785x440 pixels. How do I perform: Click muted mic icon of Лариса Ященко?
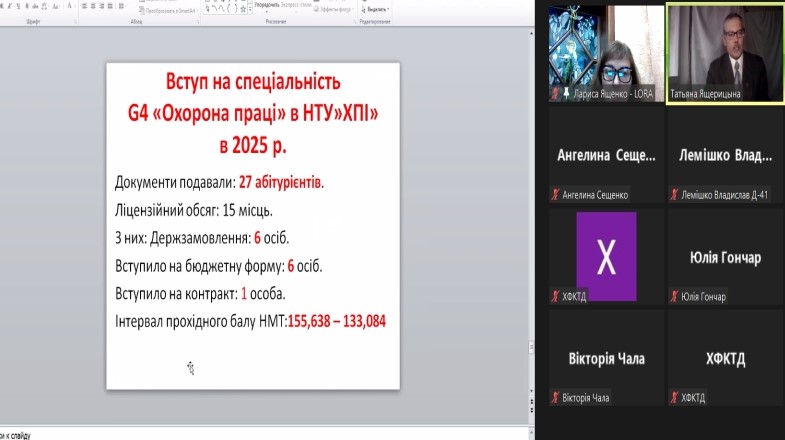pos(555,93)
